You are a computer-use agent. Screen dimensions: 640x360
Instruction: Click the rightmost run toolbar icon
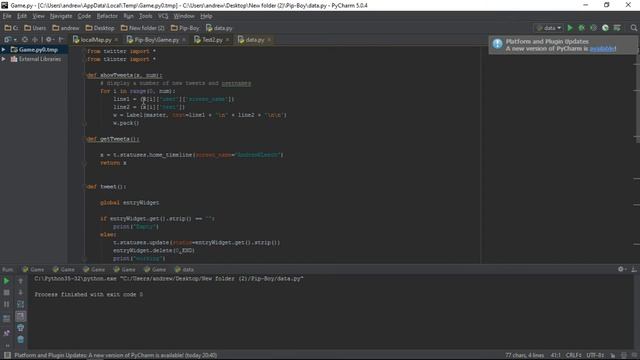(617, 28)
